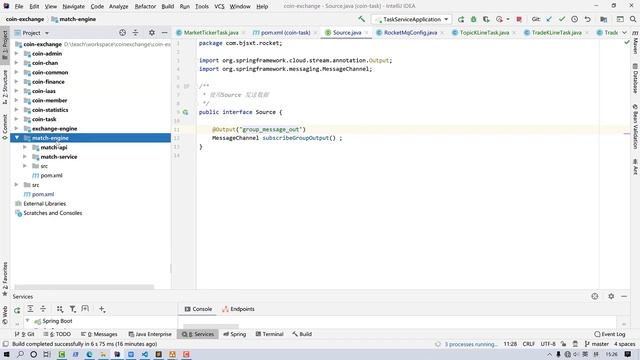The width and height of the screenshot is (640, 360).
Task: Collapse the match-engine module
Action: (17, 138)
